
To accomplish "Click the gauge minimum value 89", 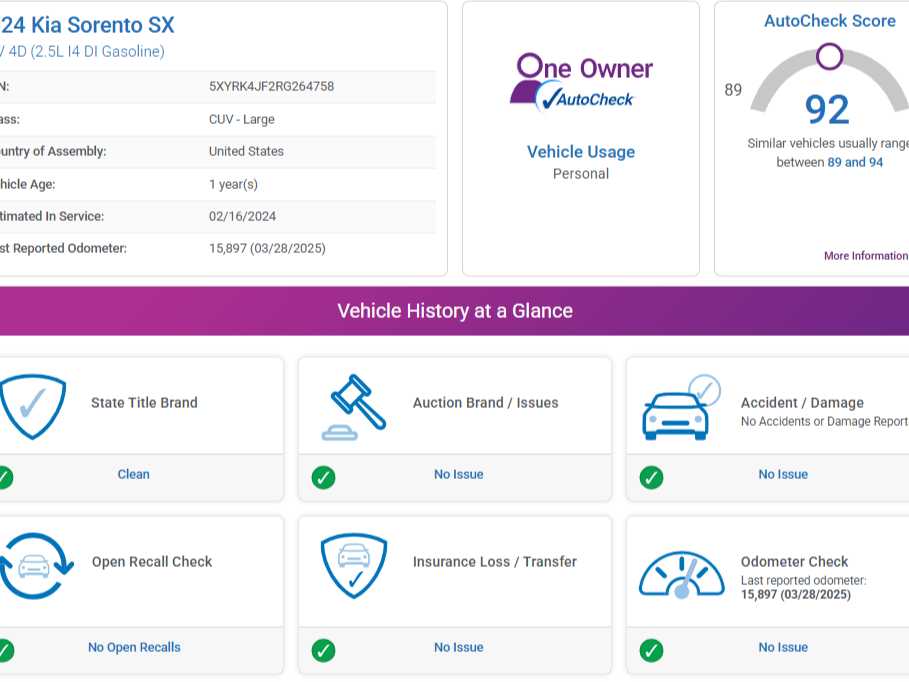I will click(733, 90).
